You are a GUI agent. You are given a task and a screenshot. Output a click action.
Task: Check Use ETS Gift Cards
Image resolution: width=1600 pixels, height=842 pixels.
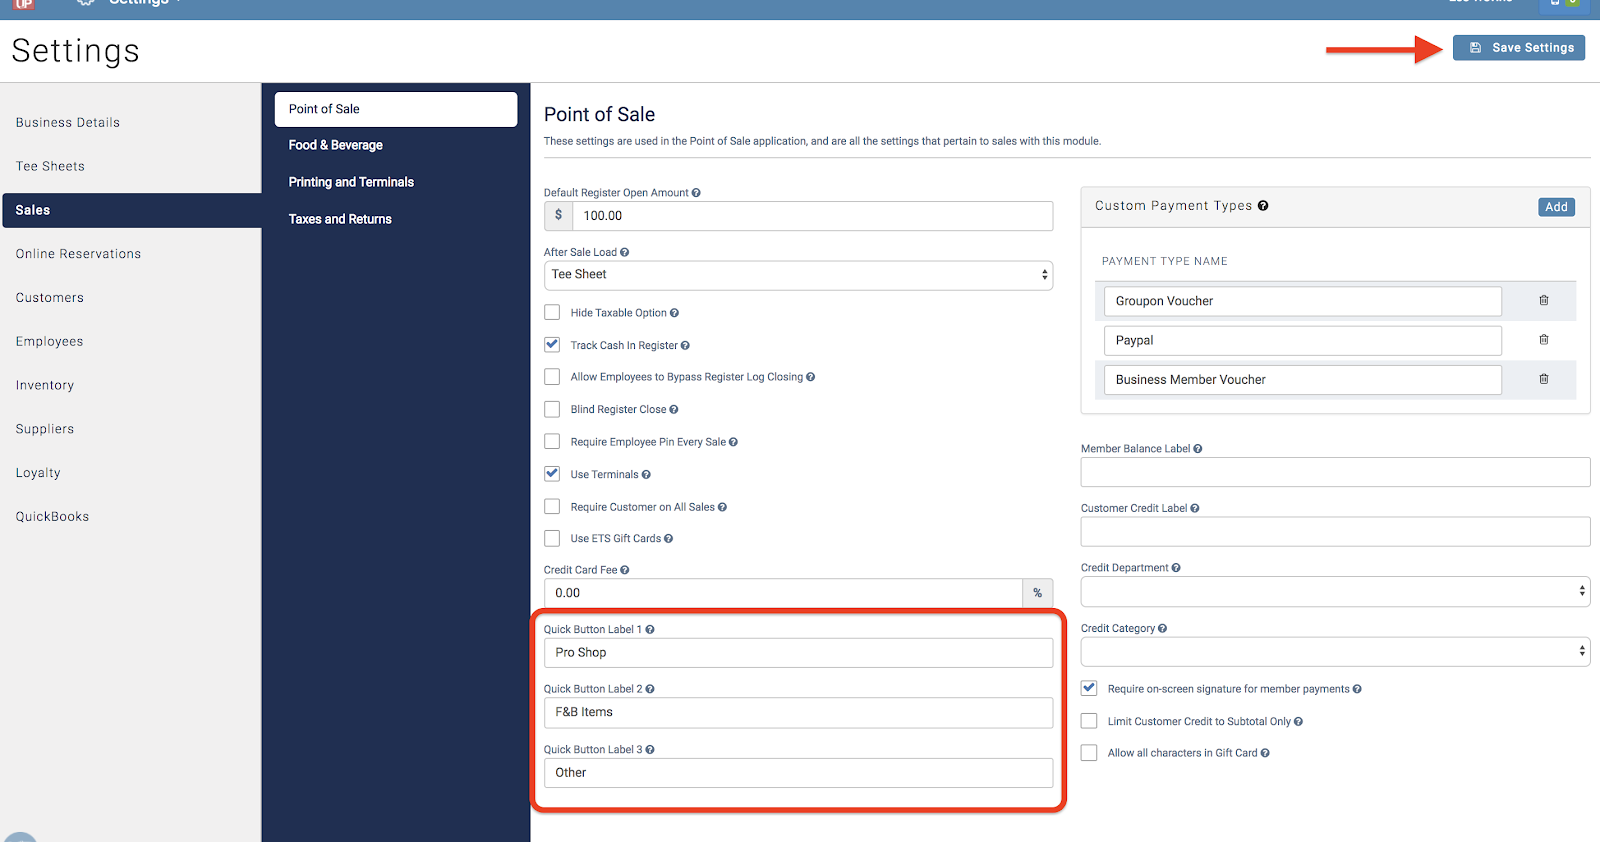click(552, 538)
